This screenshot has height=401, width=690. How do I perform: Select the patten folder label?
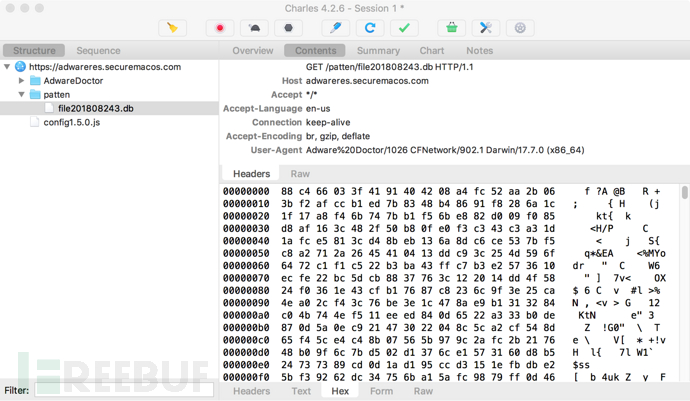[x=56, y=95]
